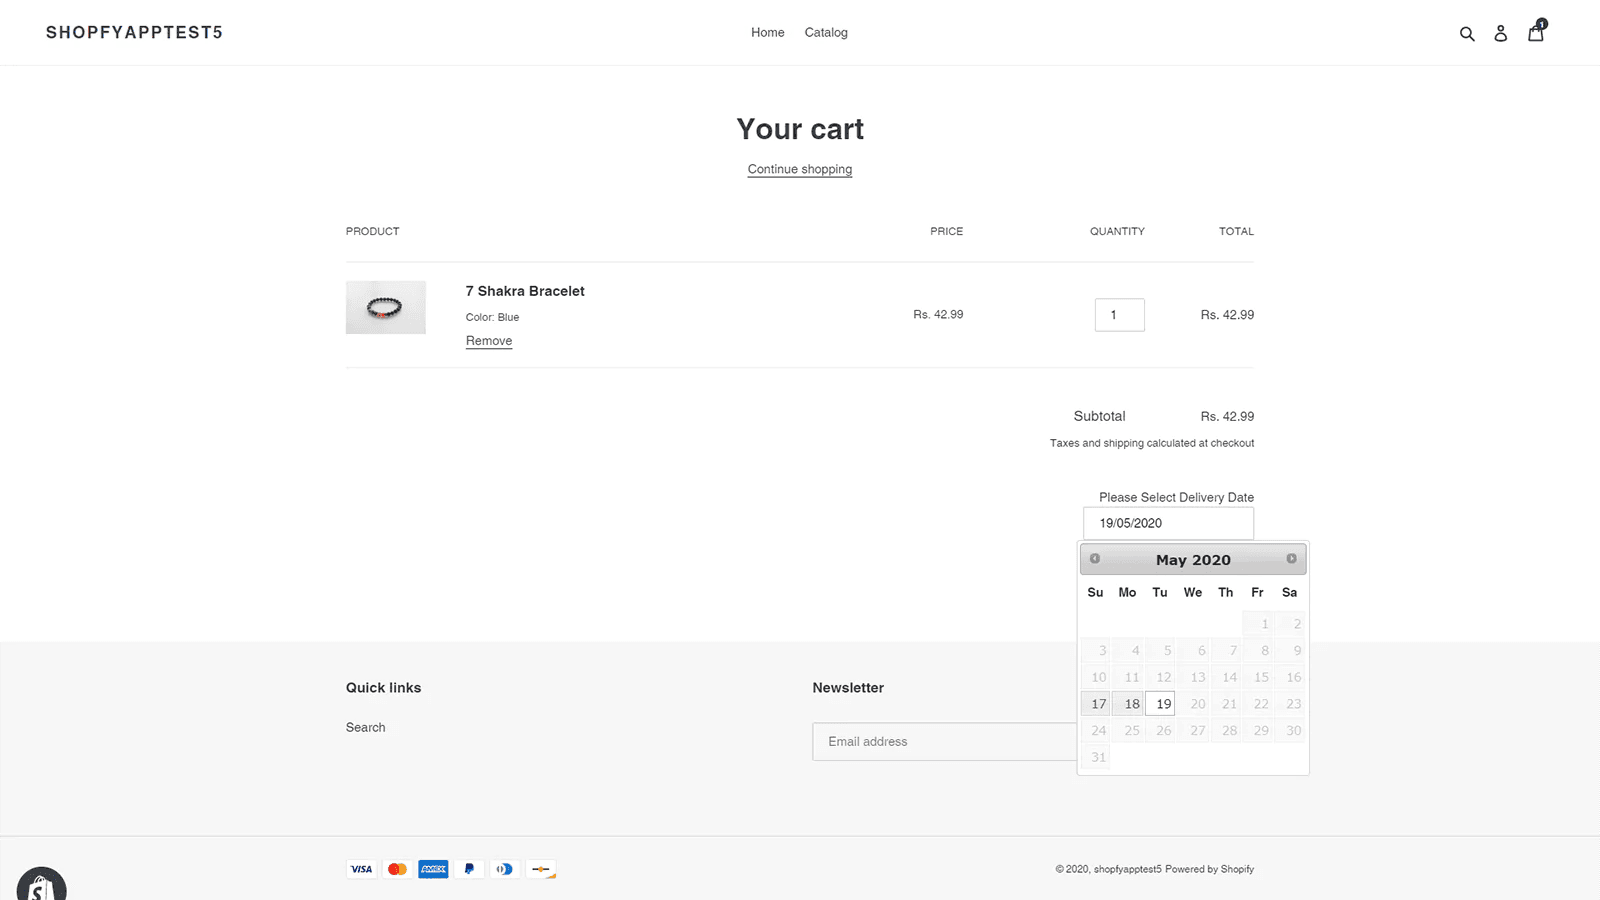Go to previous month in datepicker

(x=1094, y=558)
